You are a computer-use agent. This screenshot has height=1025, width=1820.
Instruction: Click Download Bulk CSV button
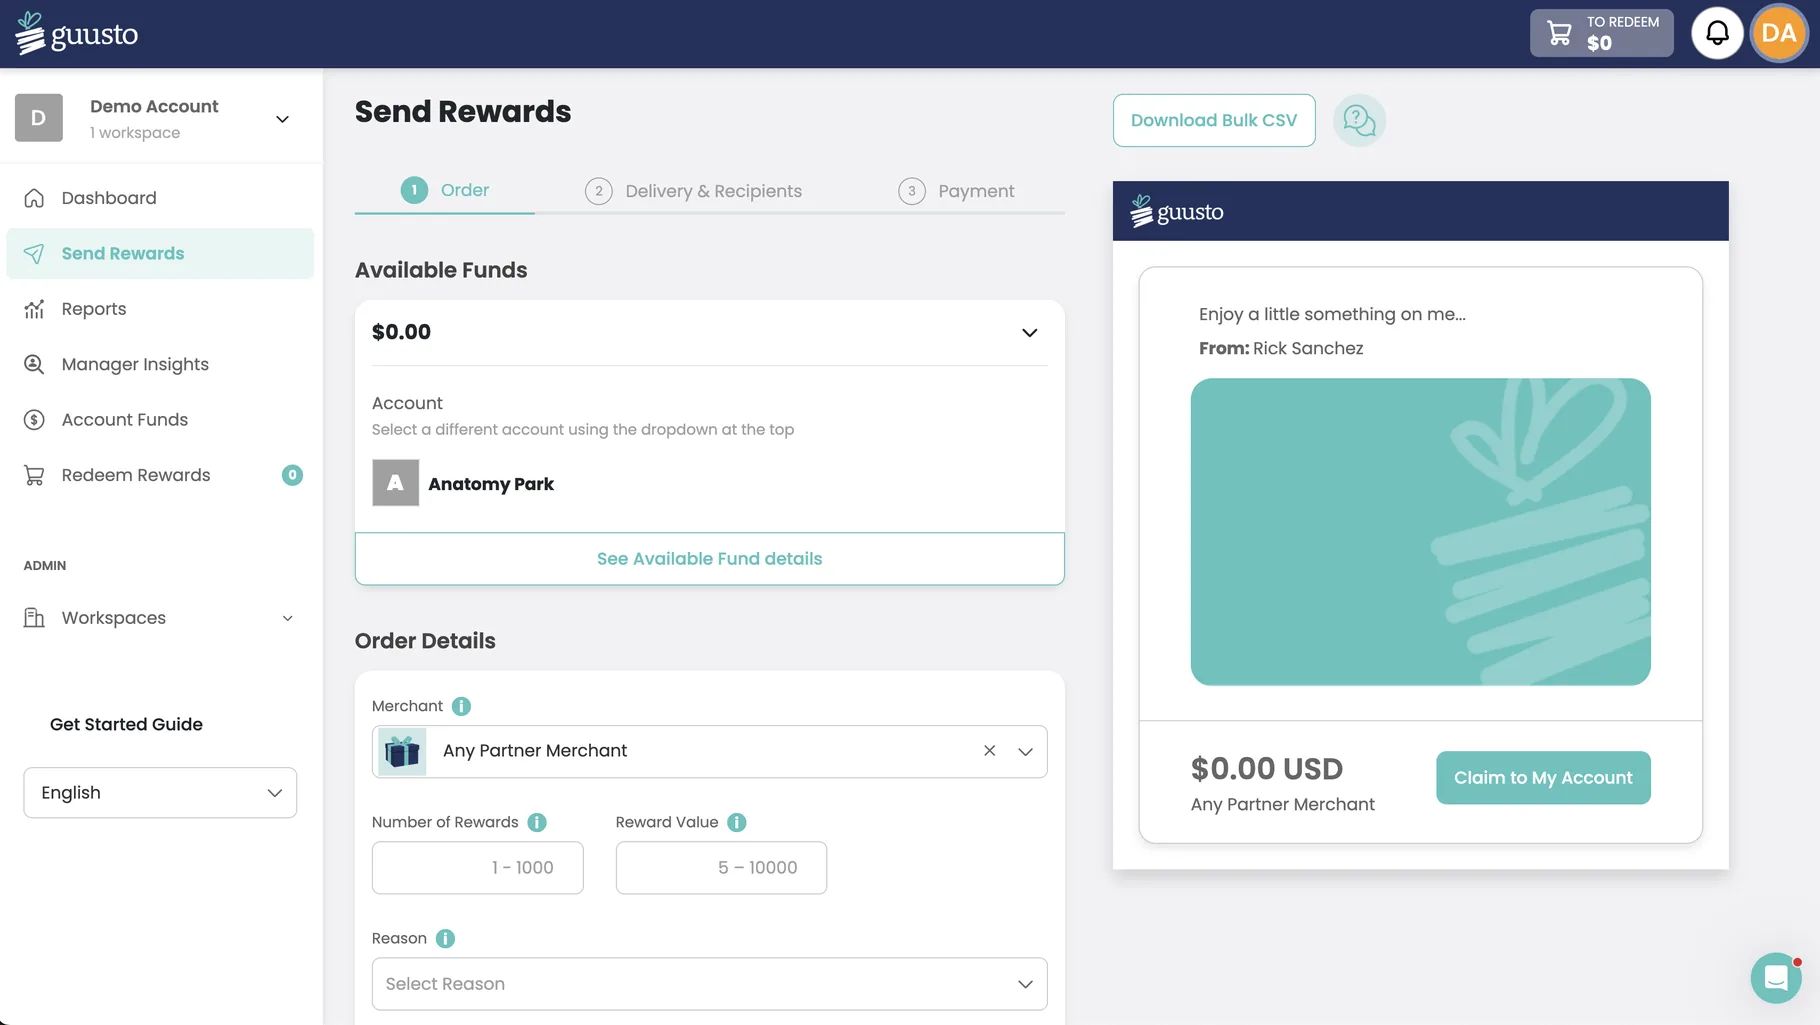(1214, 120)
